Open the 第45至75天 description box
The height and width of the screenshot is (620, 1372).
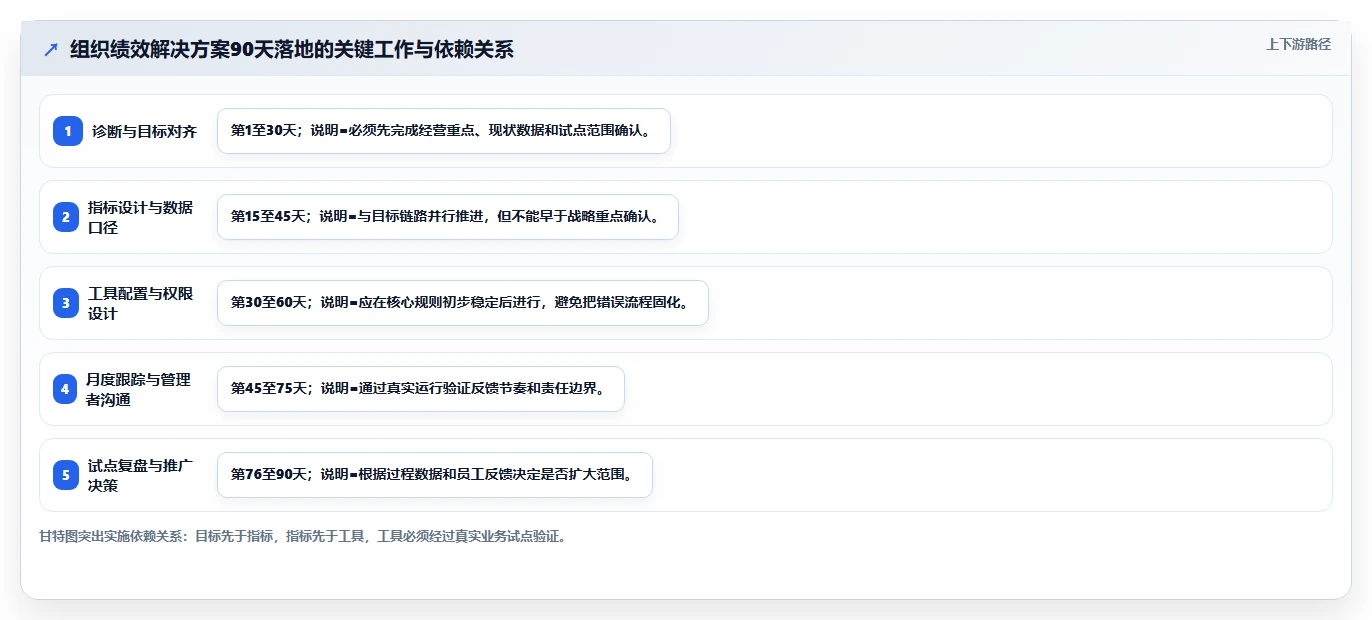click(x=421, y=389)
